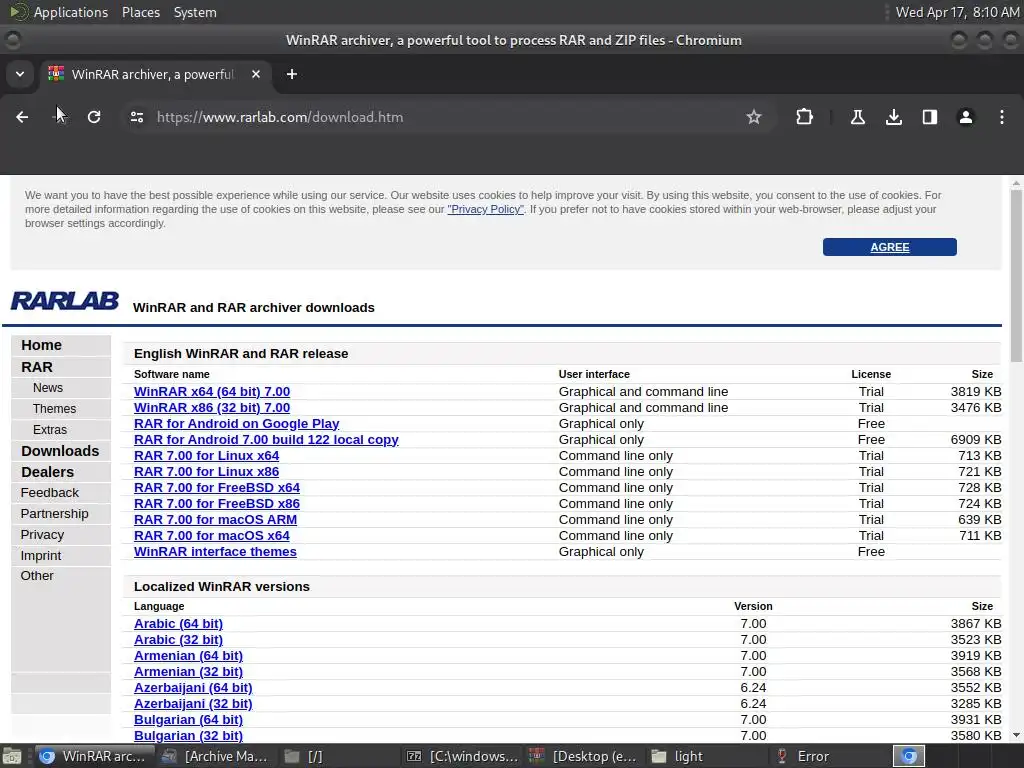Open Imprint in the sidebar
Image resolution: width=1024 pixels, height=768 pixels.
tap(40, 555)
